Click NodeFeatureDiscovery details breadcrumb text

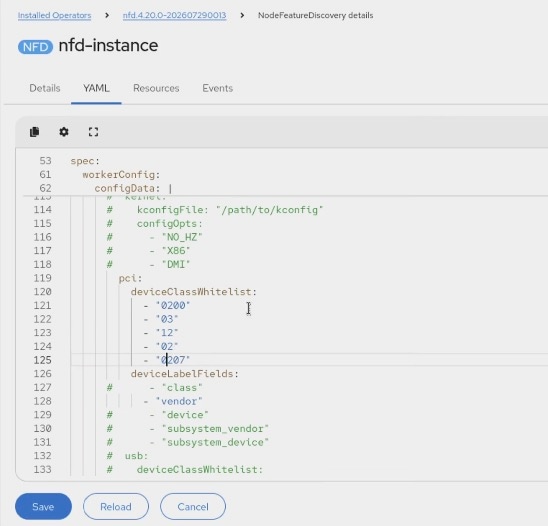point(316,15)
